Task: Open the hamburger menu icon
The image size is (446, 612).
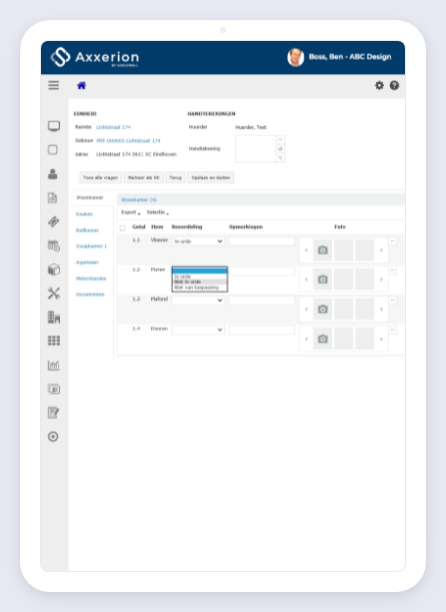Action: pyautogui.click(x=53, y=85)
